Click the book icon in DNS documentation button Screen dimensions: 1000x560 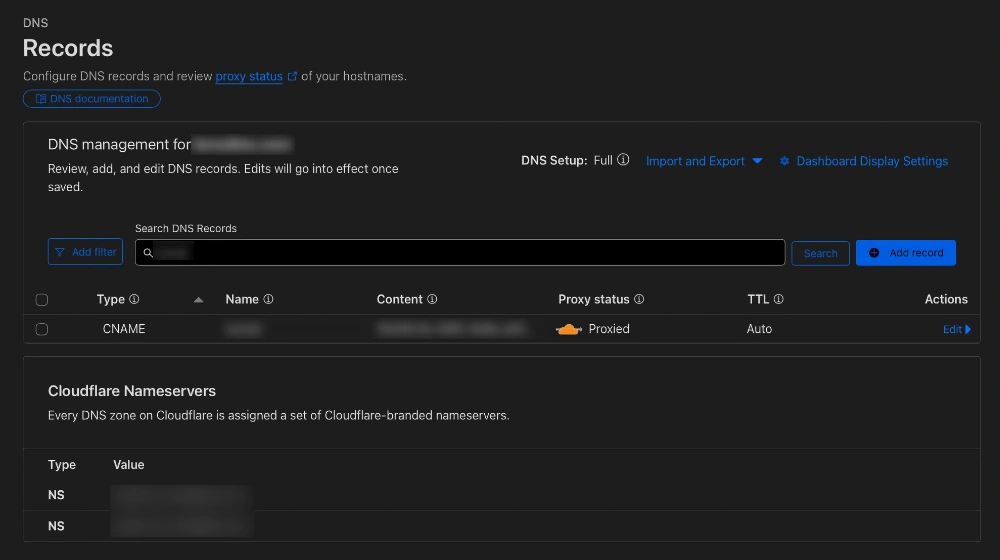[x=41, y=99]
